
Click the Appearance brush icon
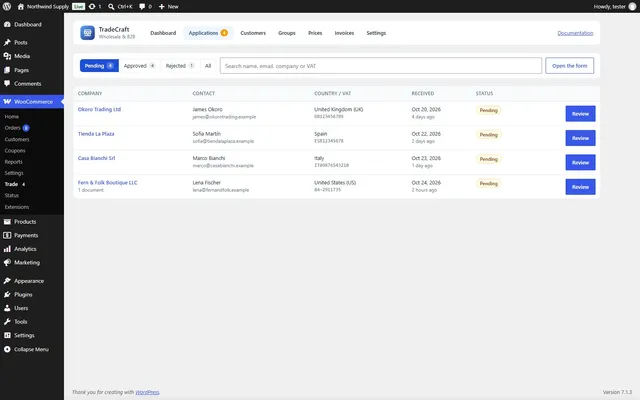(x=7, y=281)
